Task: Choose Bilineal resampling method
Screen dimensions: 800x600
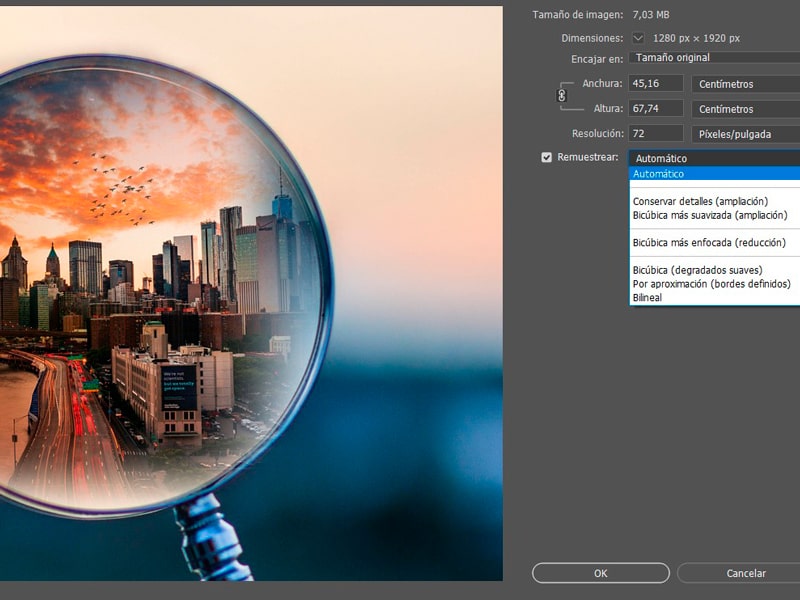Action: pos(647,298)
